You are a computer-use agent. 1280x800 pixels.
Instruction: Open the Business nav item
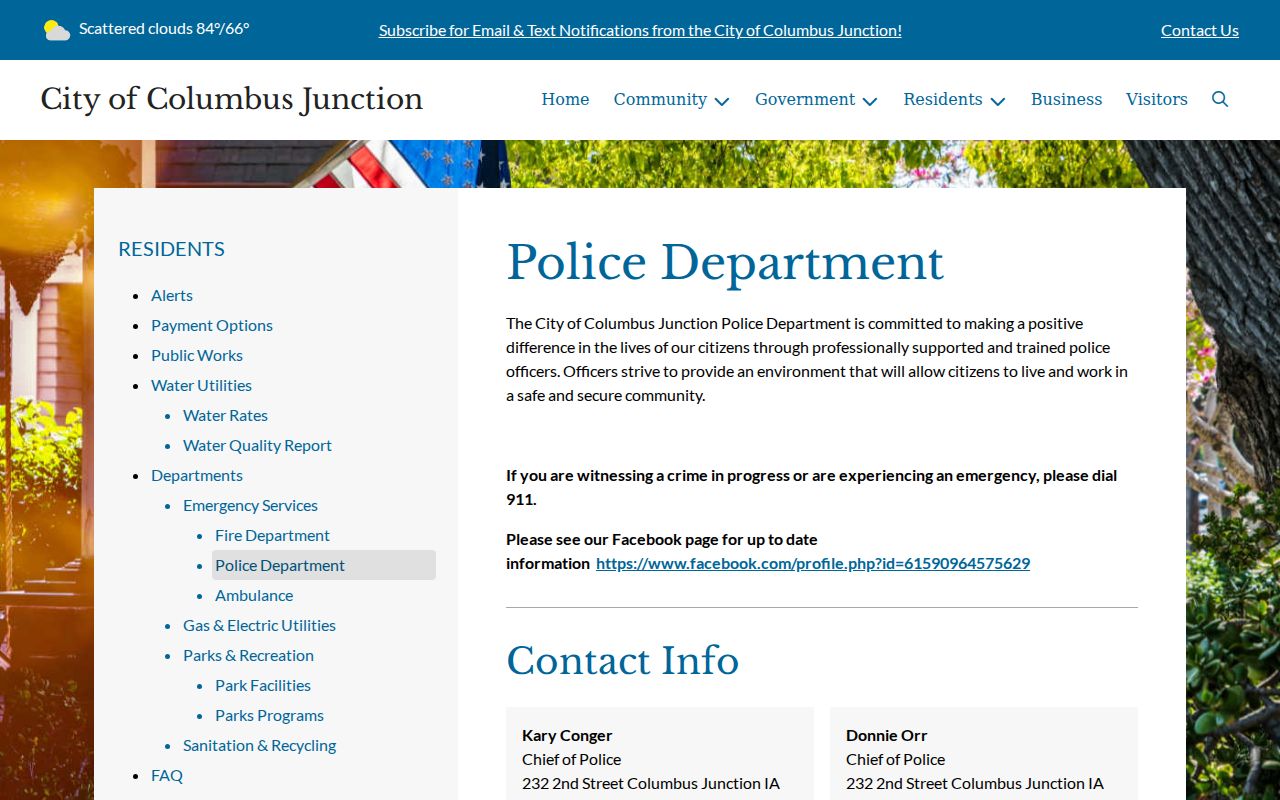click(1066, 99)
